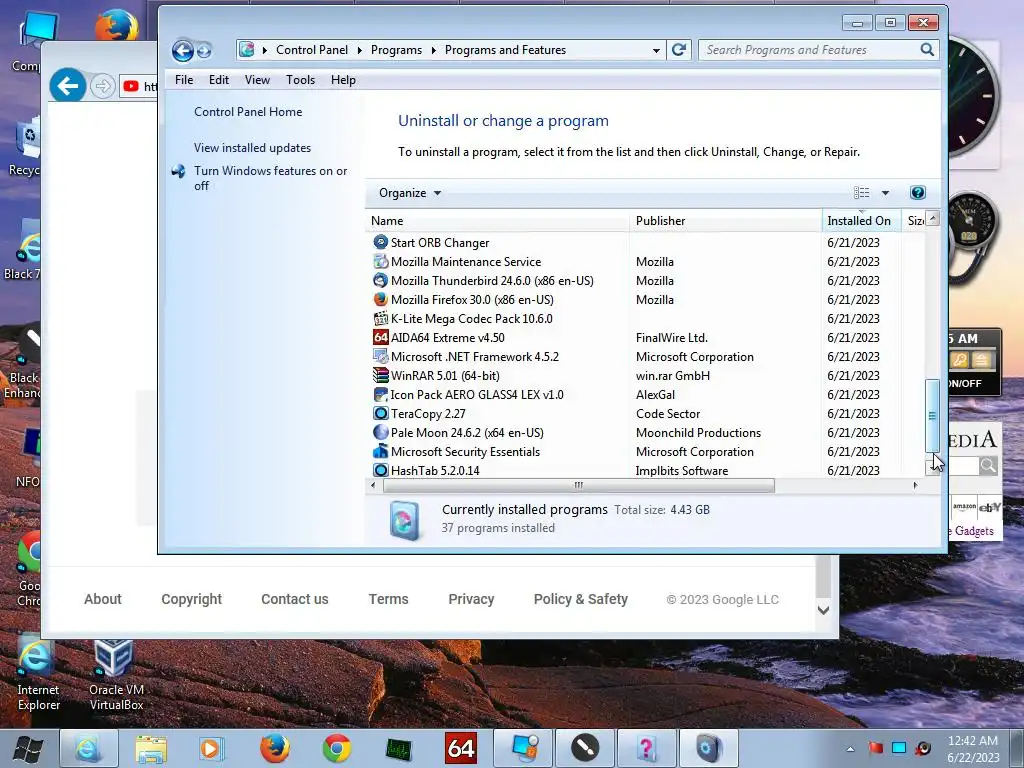Click the Microsoft Security Essentials icon
Screen dimensions: 1024x768
coord(380,451)
